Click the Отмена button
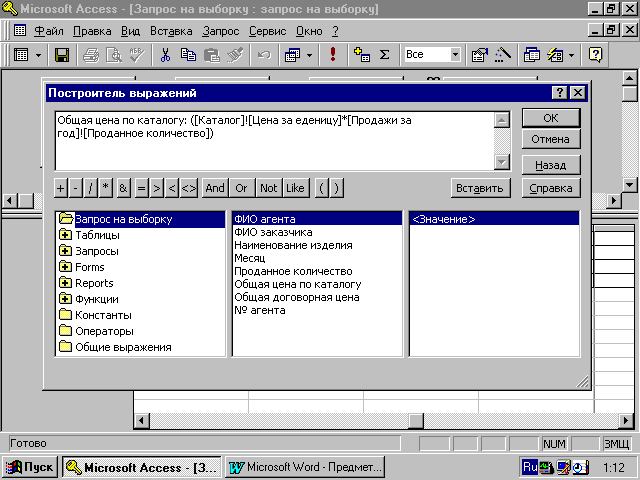 (551, 139)
